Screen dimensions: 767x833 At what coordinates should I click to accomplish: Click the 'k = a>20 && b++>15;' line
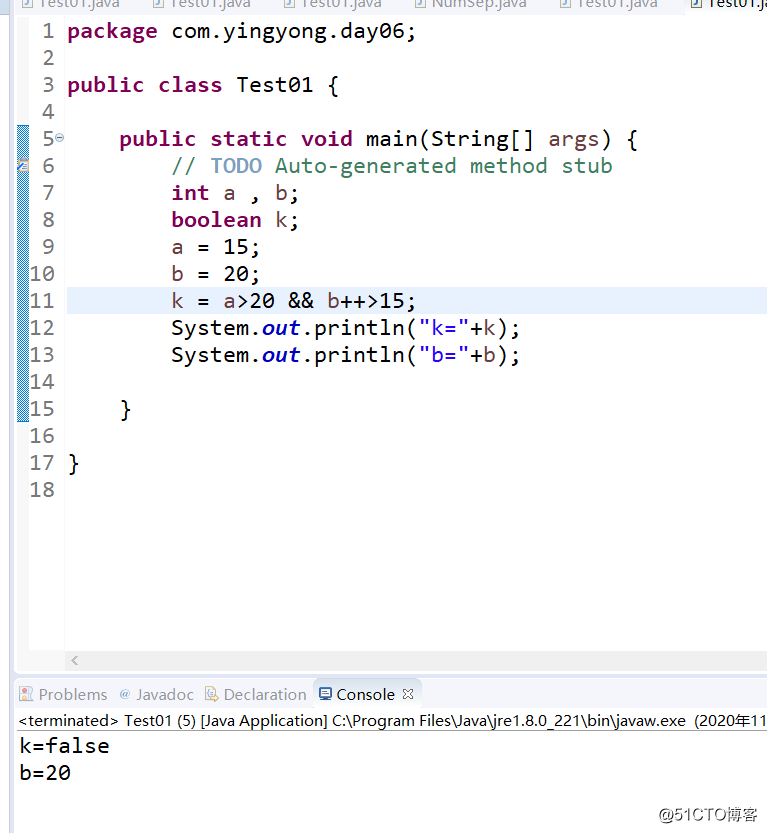point(293,301)
